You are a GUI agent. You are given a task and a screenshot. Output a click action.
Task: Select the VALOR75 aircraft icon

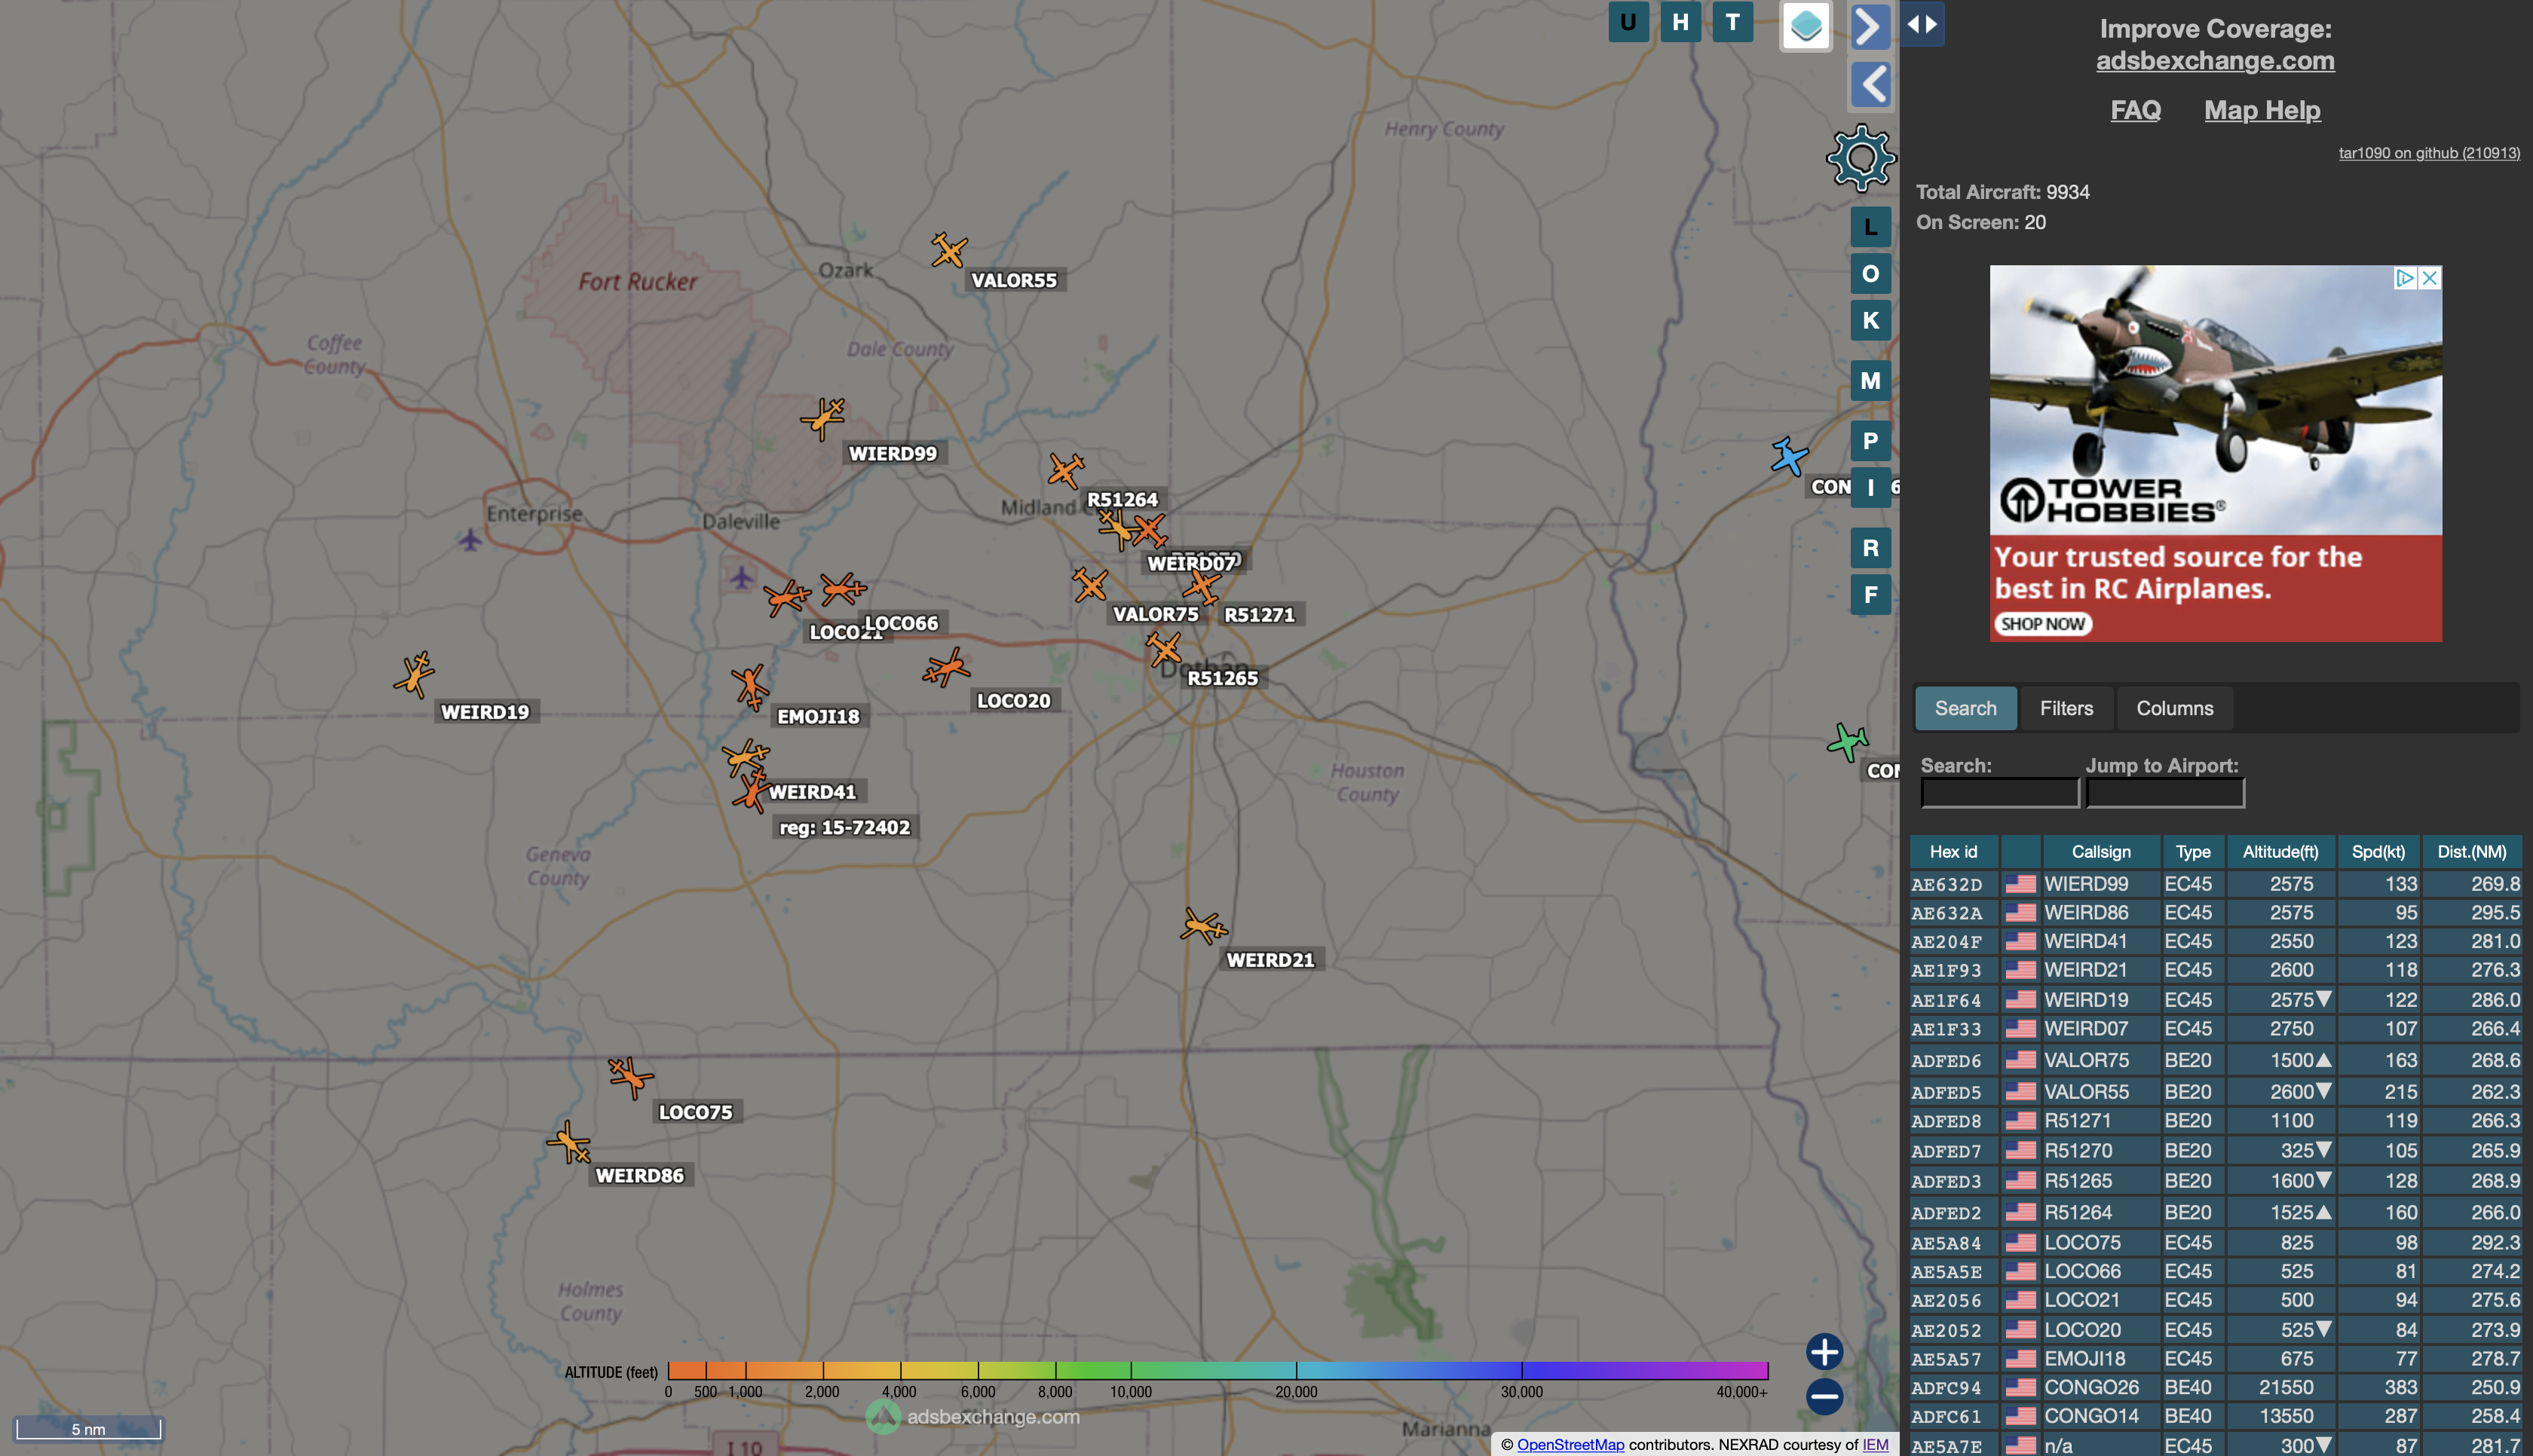(x=1090, y=585)
